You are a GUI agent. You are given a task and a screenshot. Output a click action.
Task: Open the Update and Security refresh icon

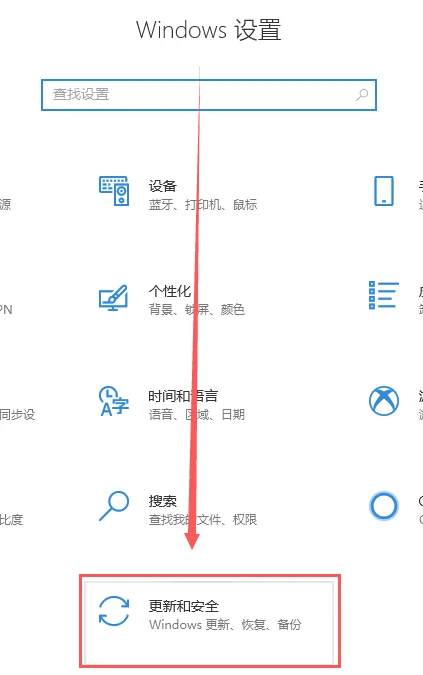pyautogui.click(x=114, y=611)
